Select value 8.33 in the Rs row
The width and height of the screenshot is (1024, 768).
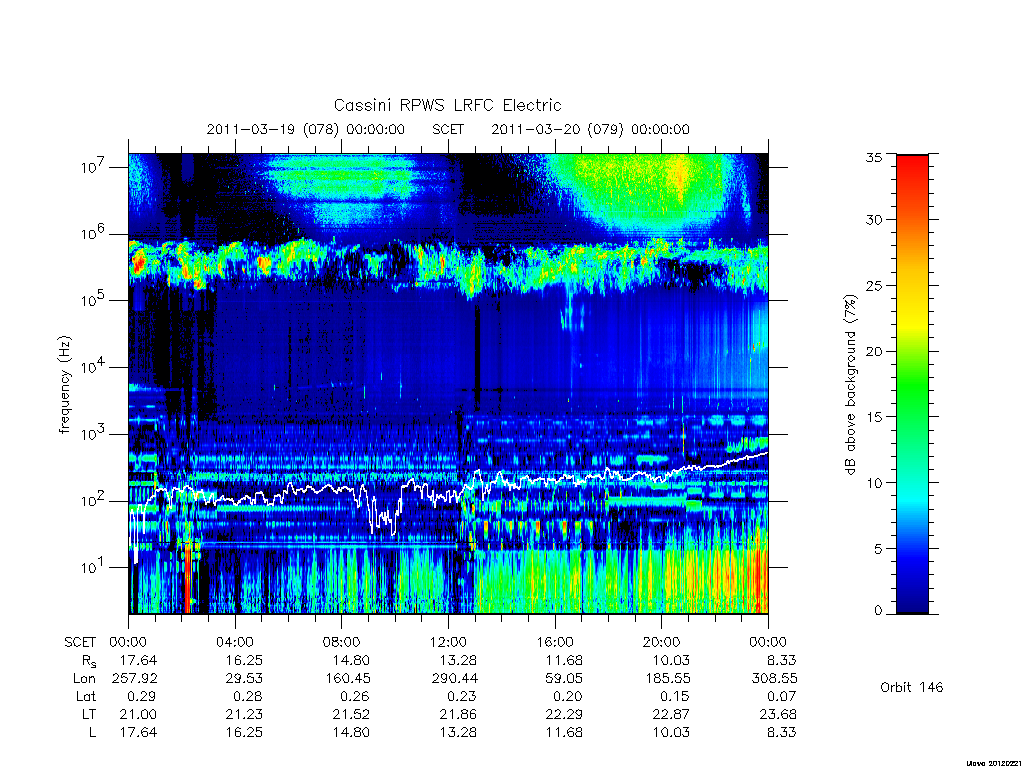782,660
